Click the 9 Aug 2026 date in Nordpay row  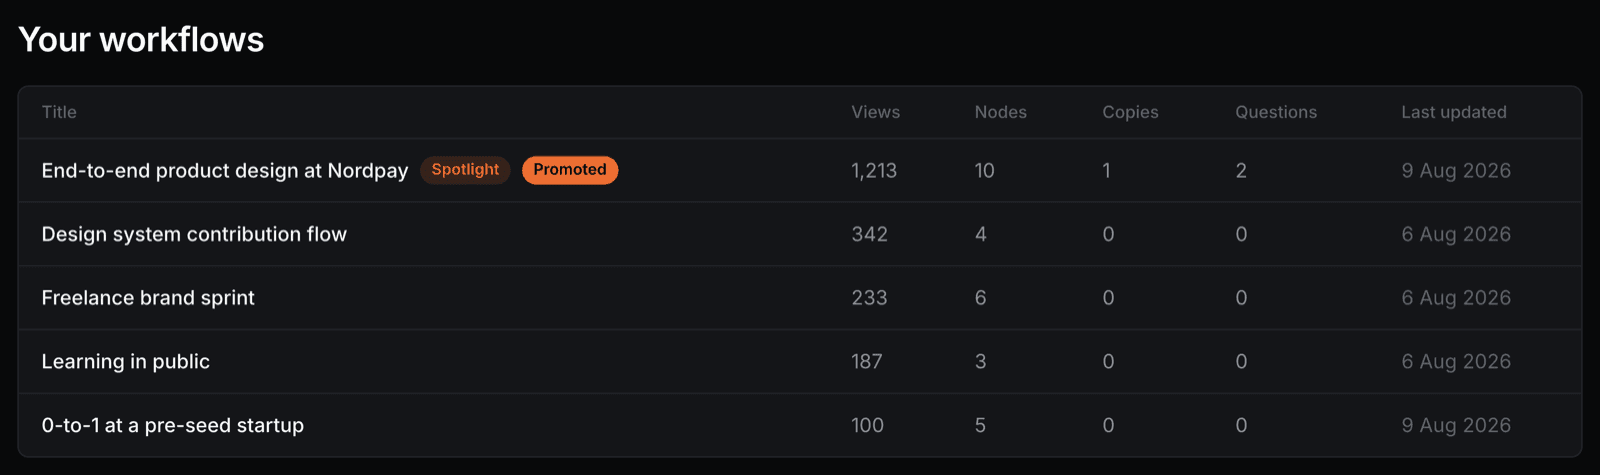1456,171
